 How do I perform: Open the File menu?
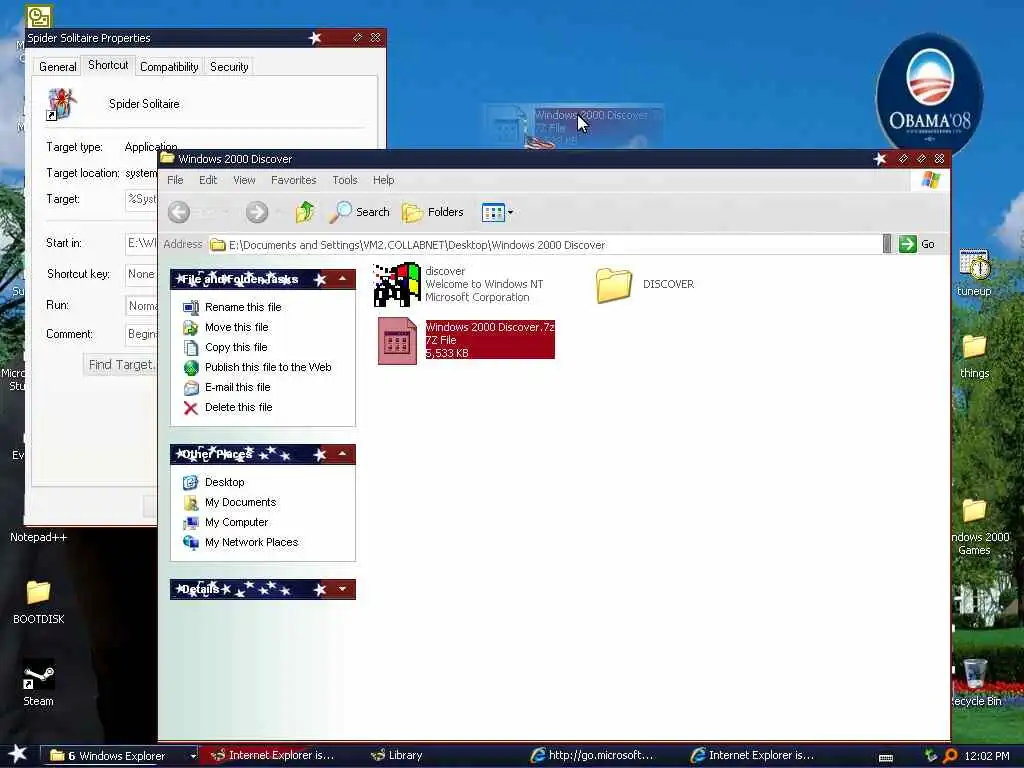pos(175,180)
